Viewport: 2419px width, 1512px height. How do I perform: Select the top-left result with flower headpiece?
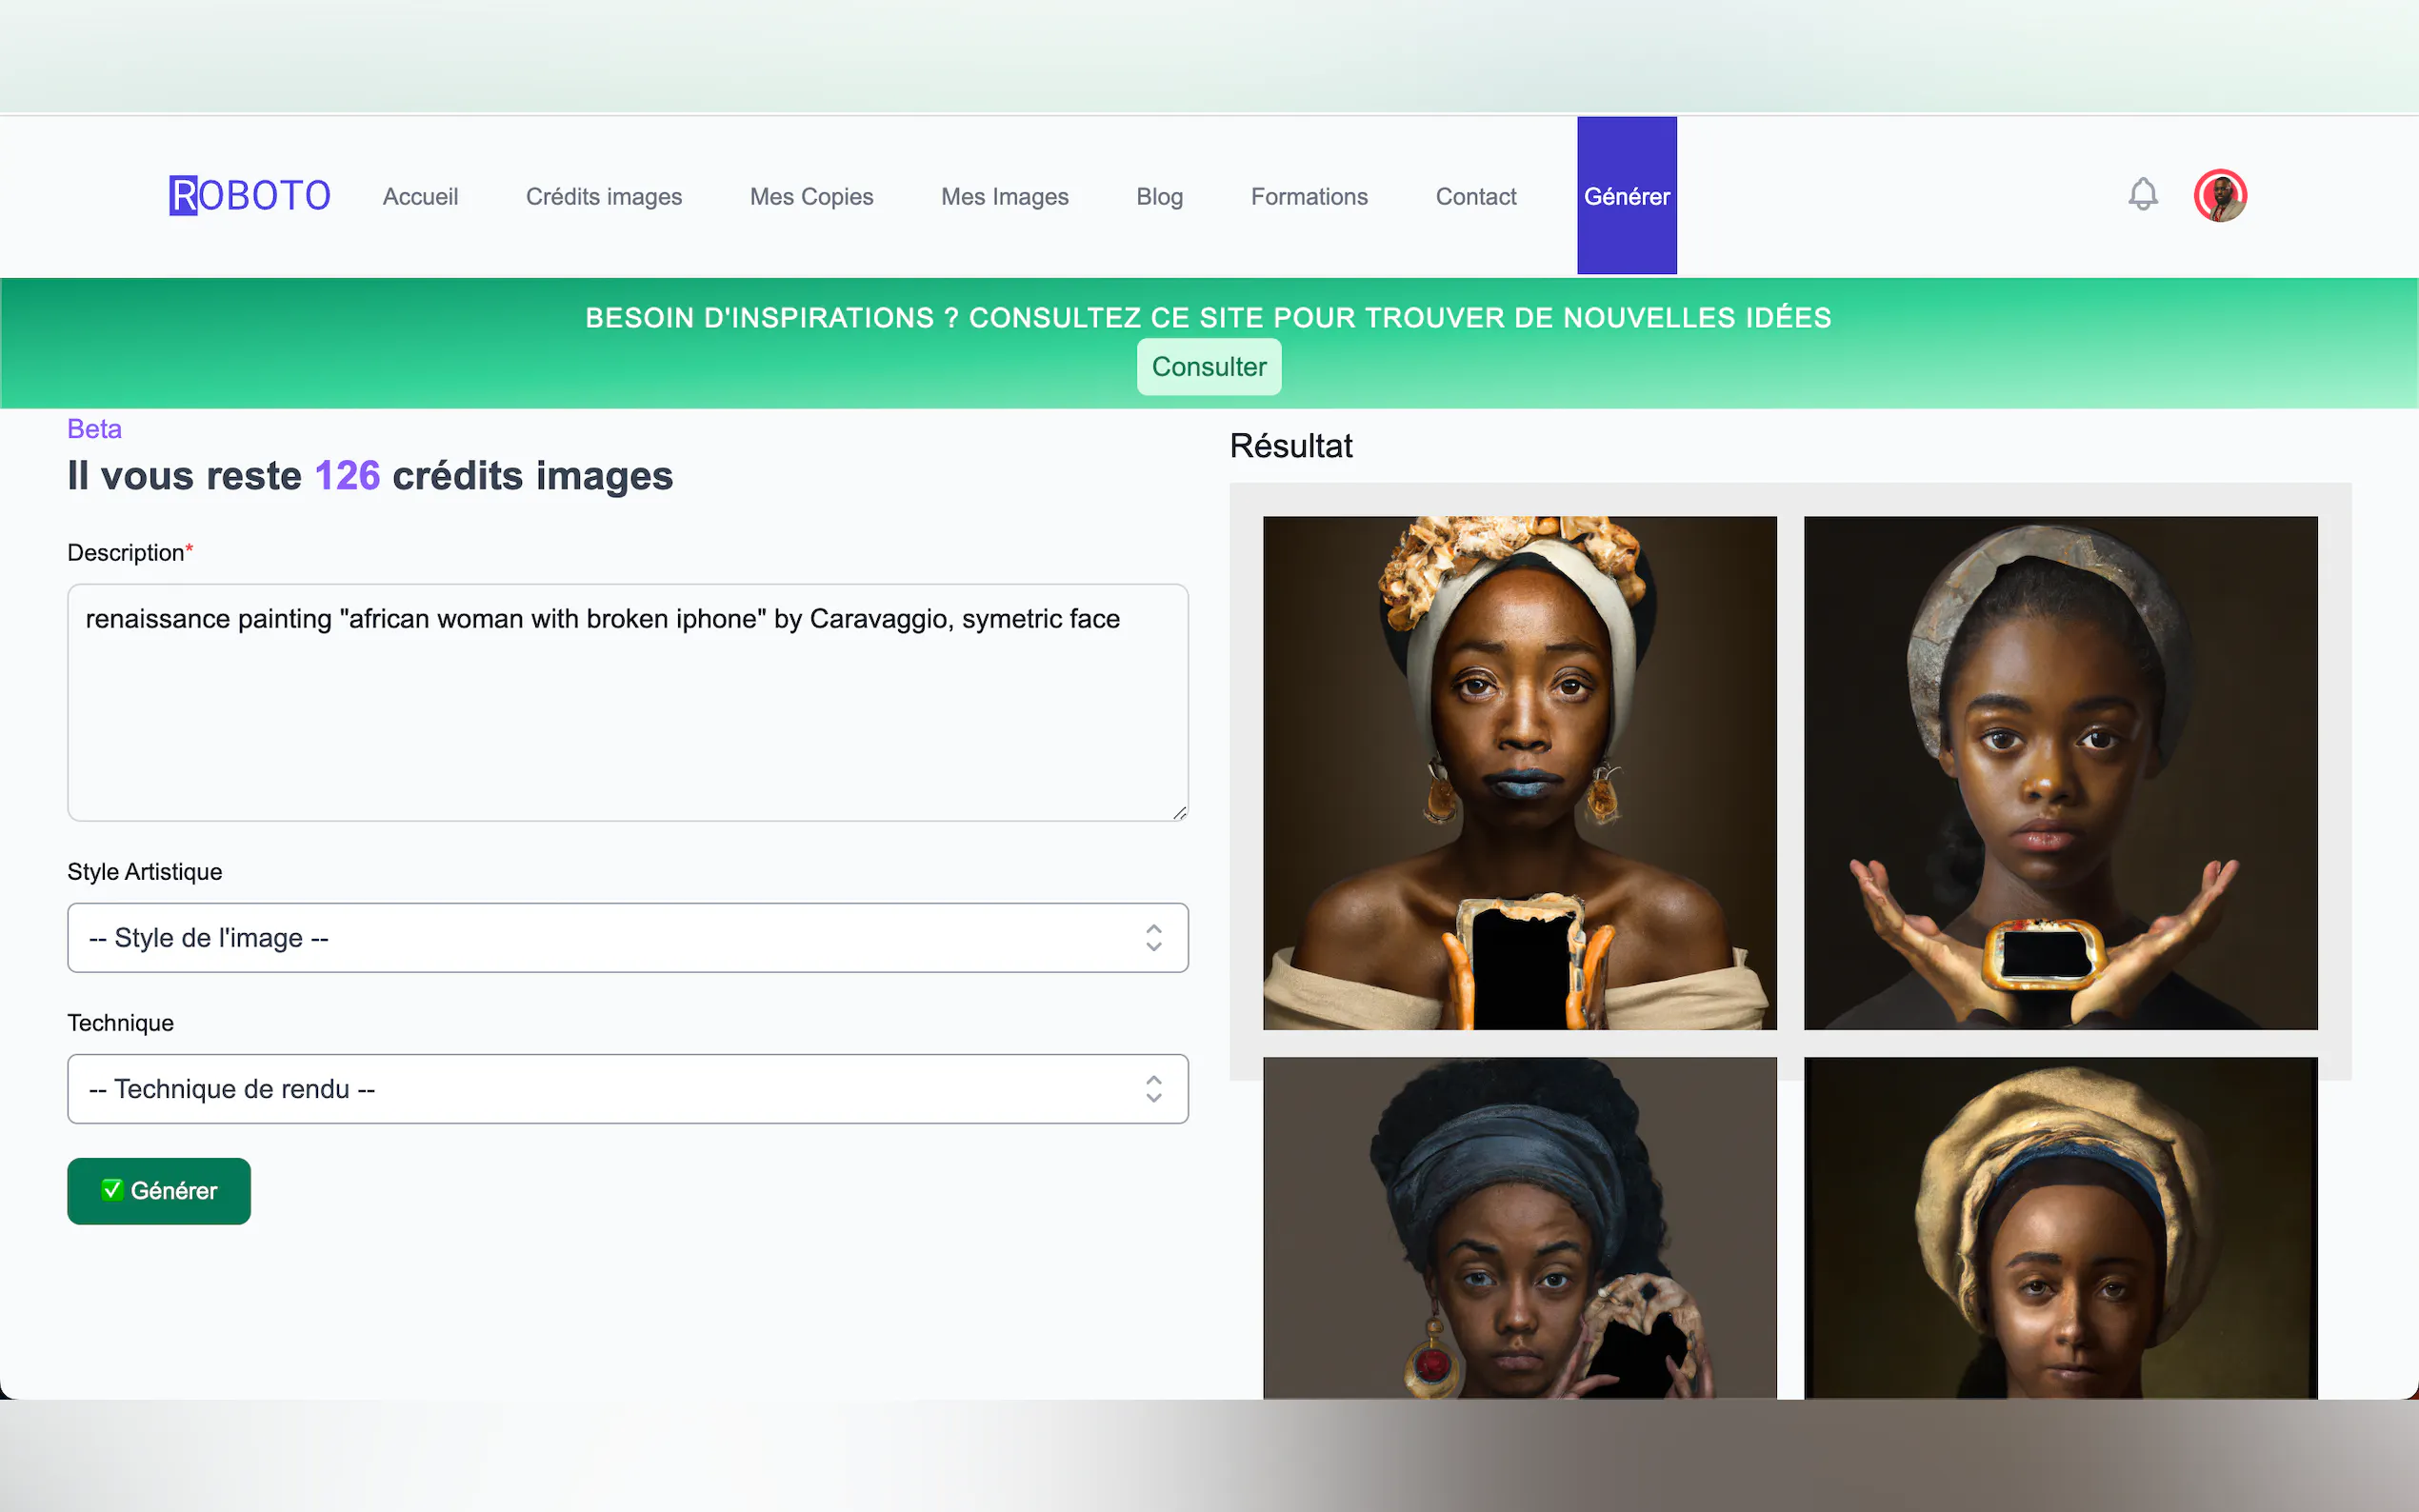tap(1519, 772)
